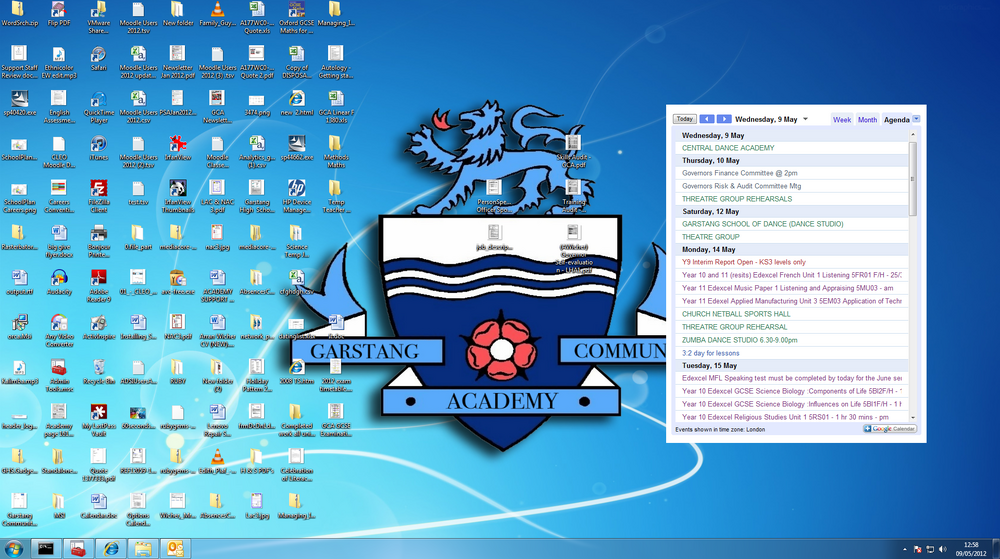Click the agenda scrollbar down arrow

tap(913, 417)
